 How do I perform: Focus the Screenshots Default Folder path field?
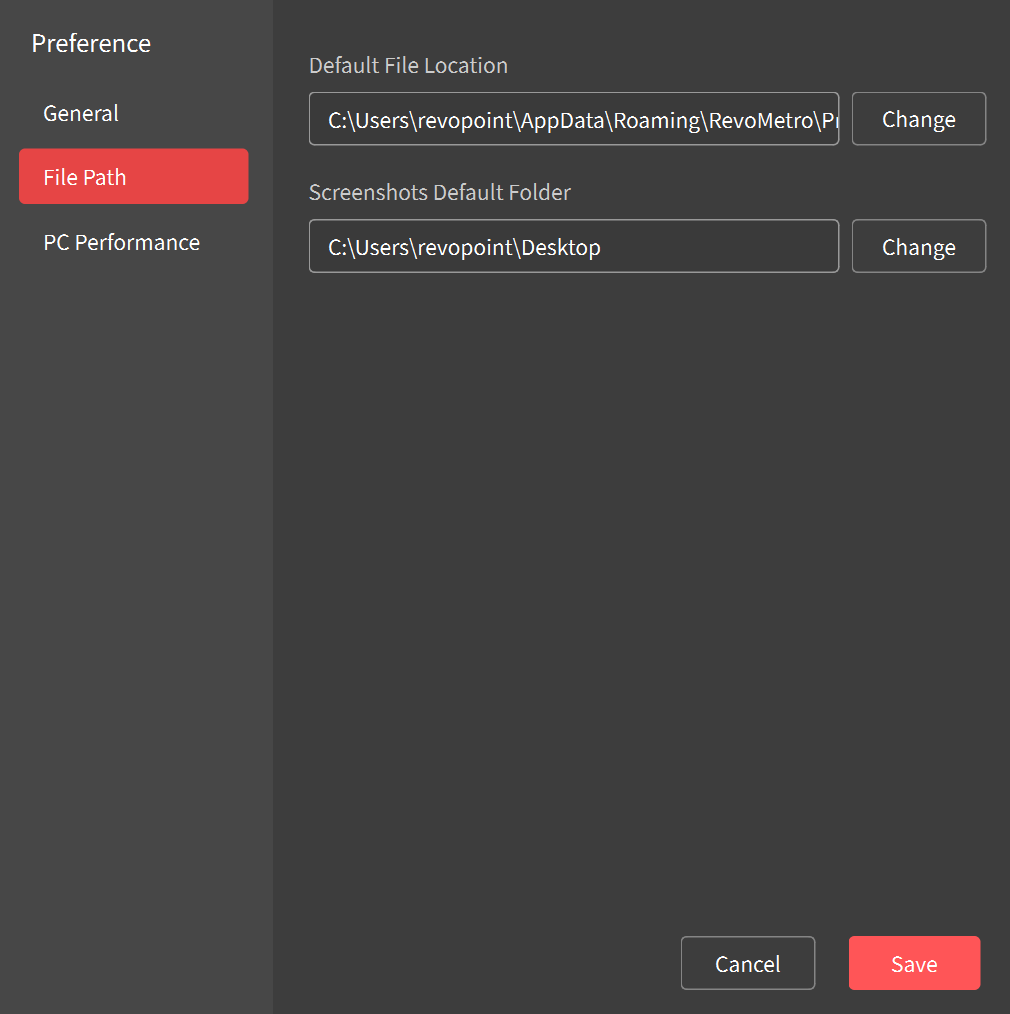point(573,247)
